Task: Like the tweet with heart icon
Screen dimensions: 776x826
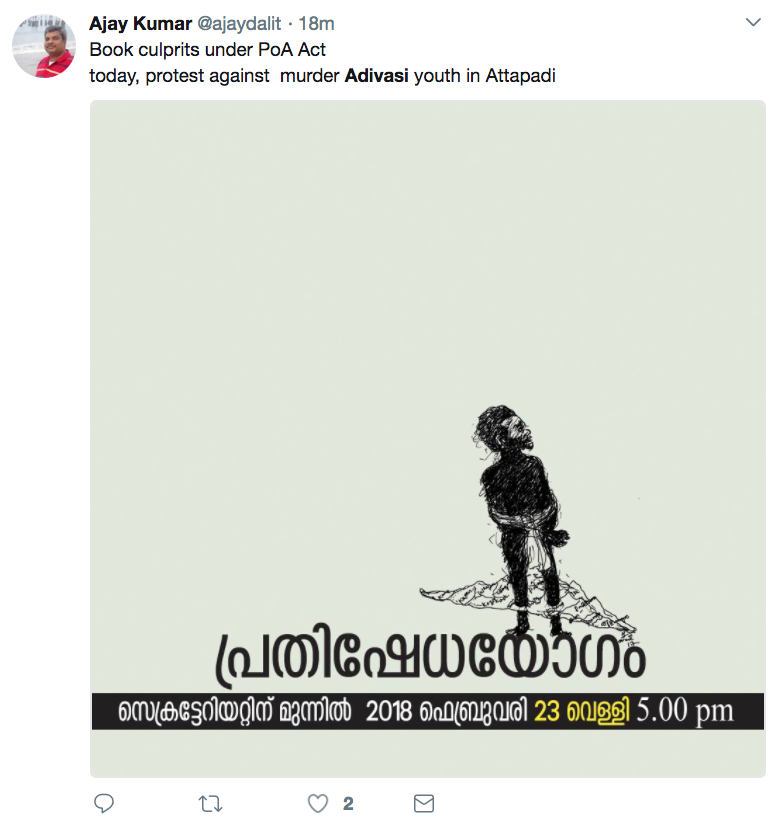Action: pos(318,803)
